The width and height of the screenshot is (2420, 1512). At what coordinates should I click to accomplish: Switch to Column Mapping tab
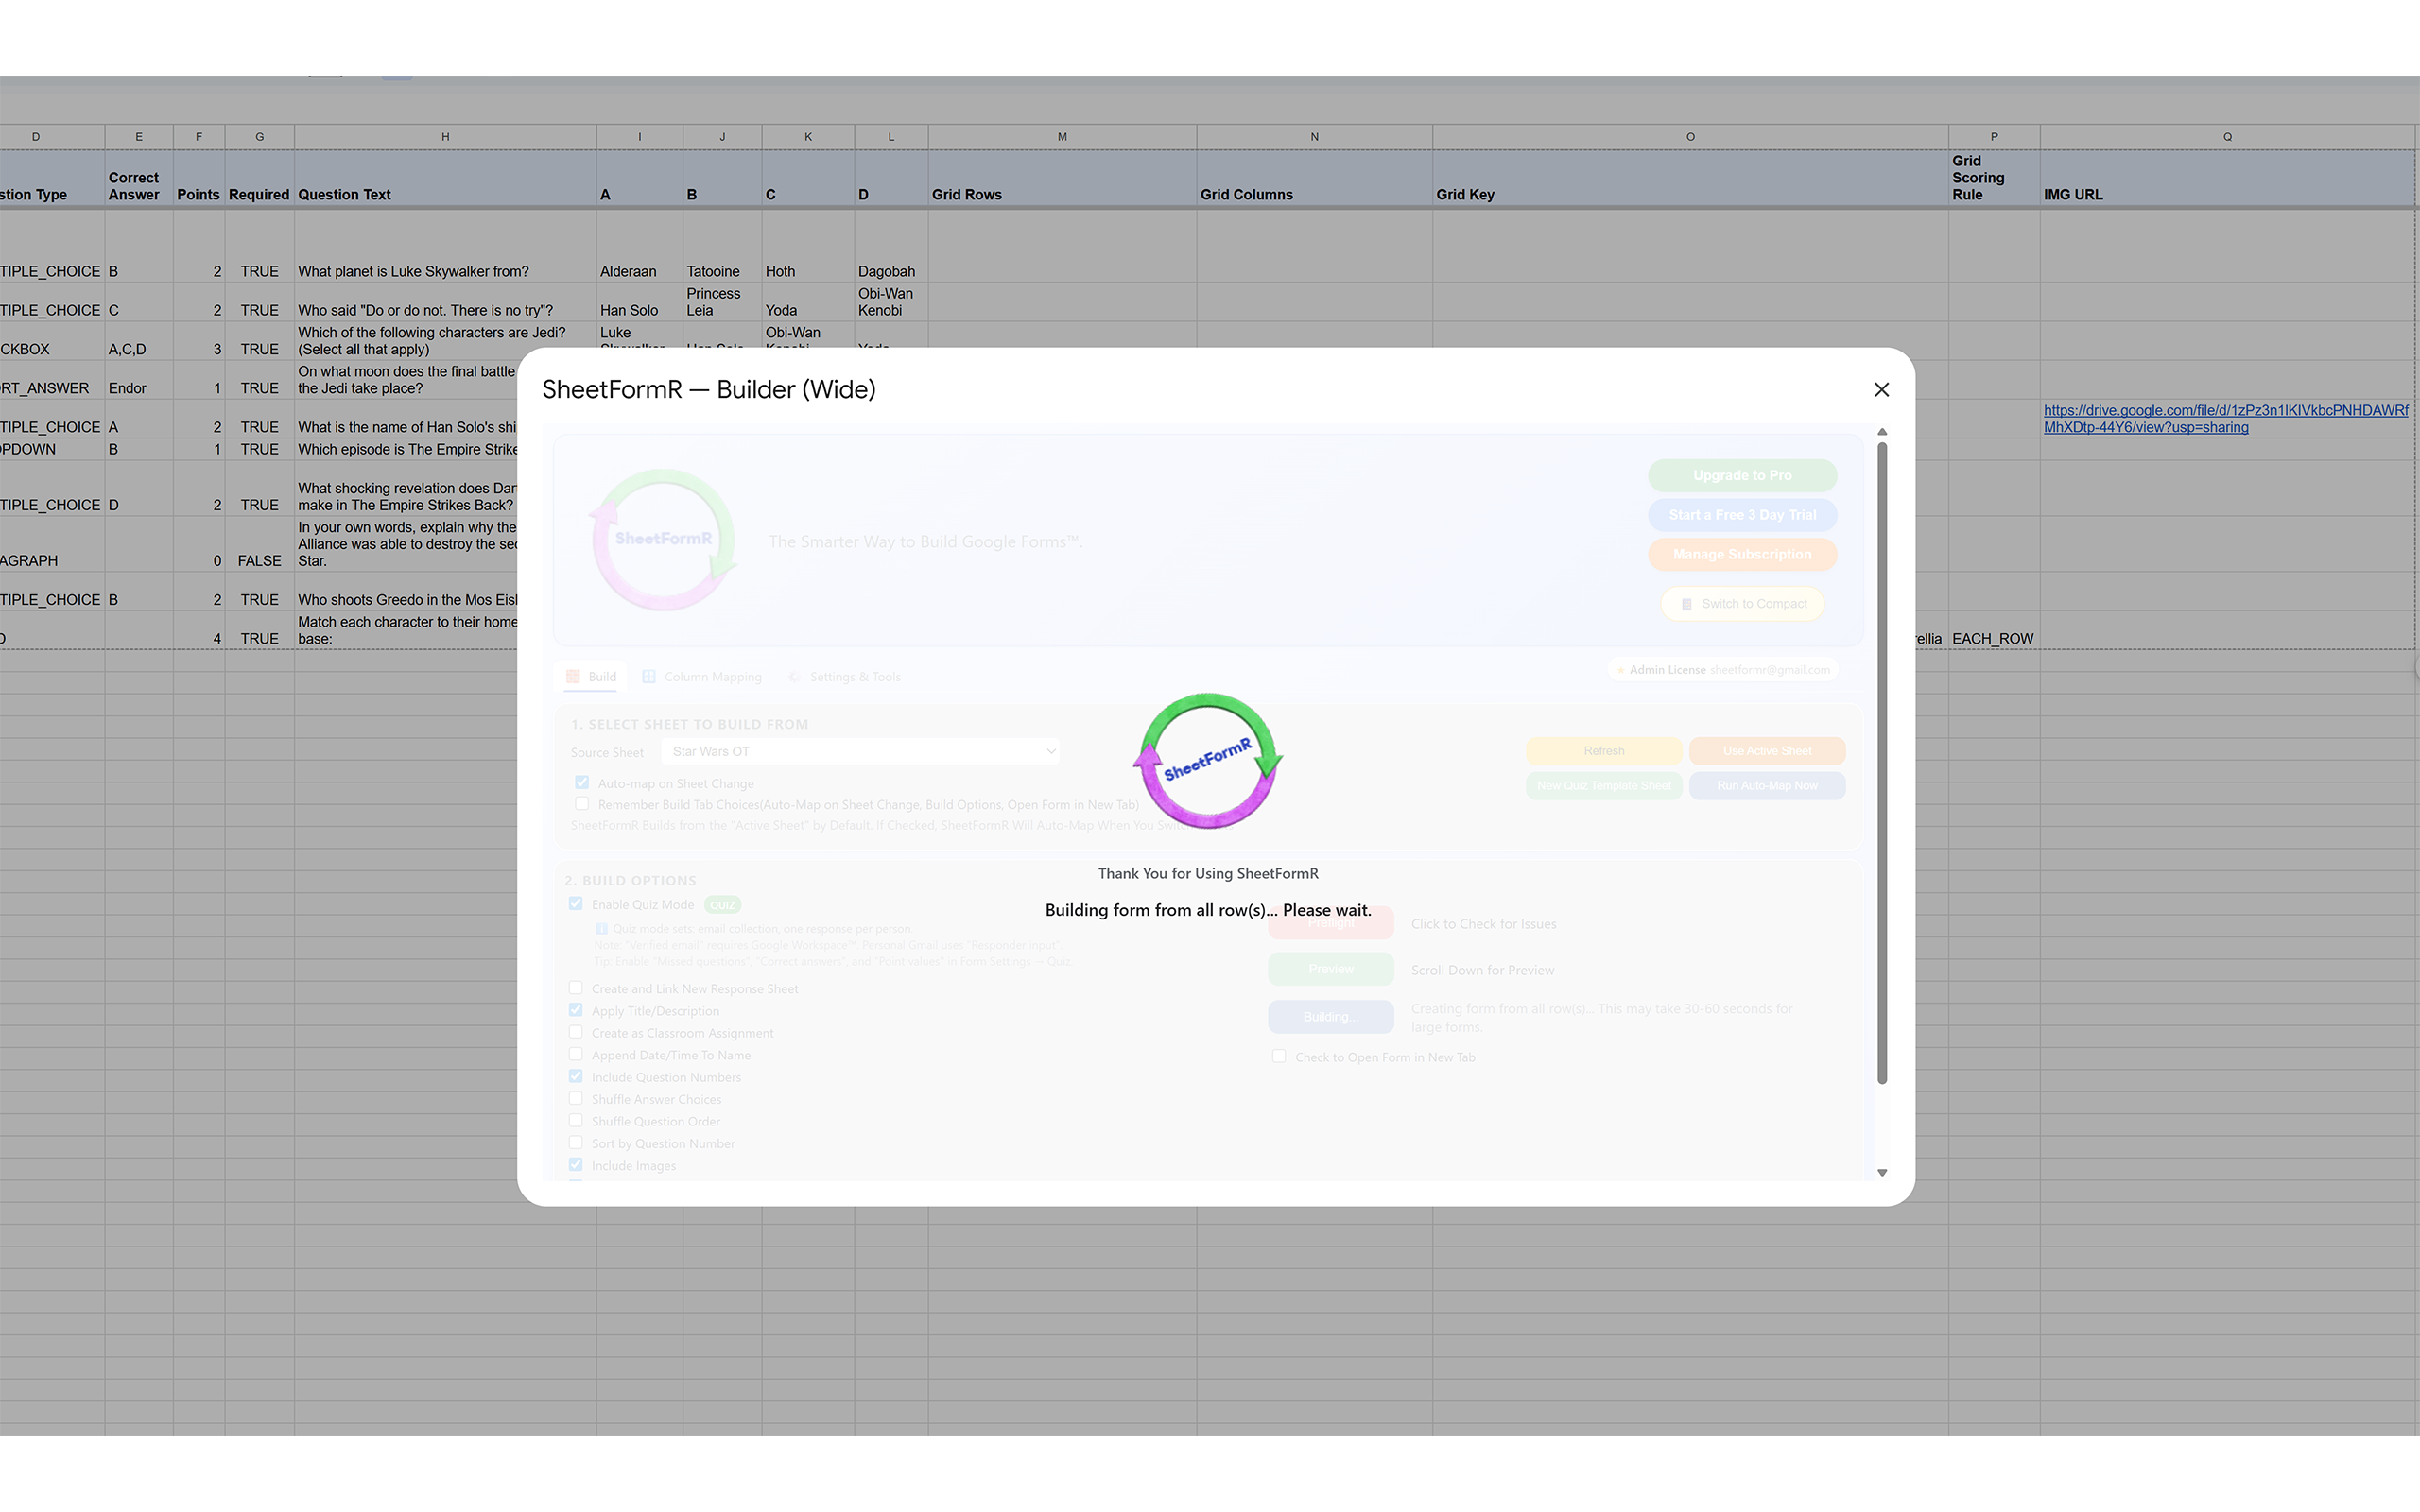(x=712, y=677)
